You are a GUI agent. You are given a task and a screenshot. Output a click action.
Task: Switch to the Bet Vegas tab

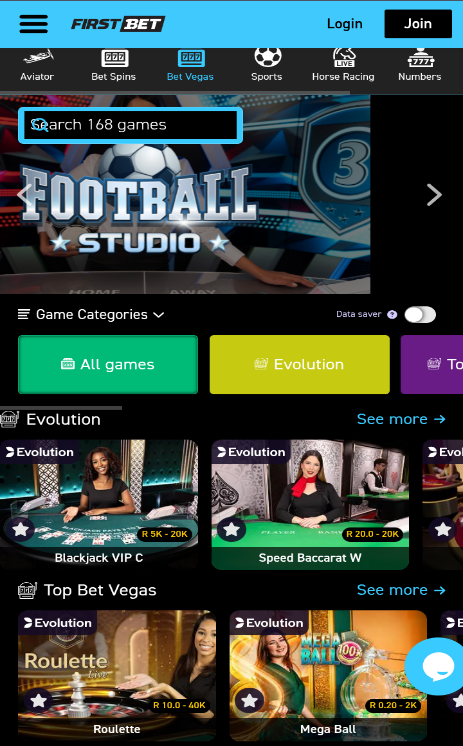[190, 65]
